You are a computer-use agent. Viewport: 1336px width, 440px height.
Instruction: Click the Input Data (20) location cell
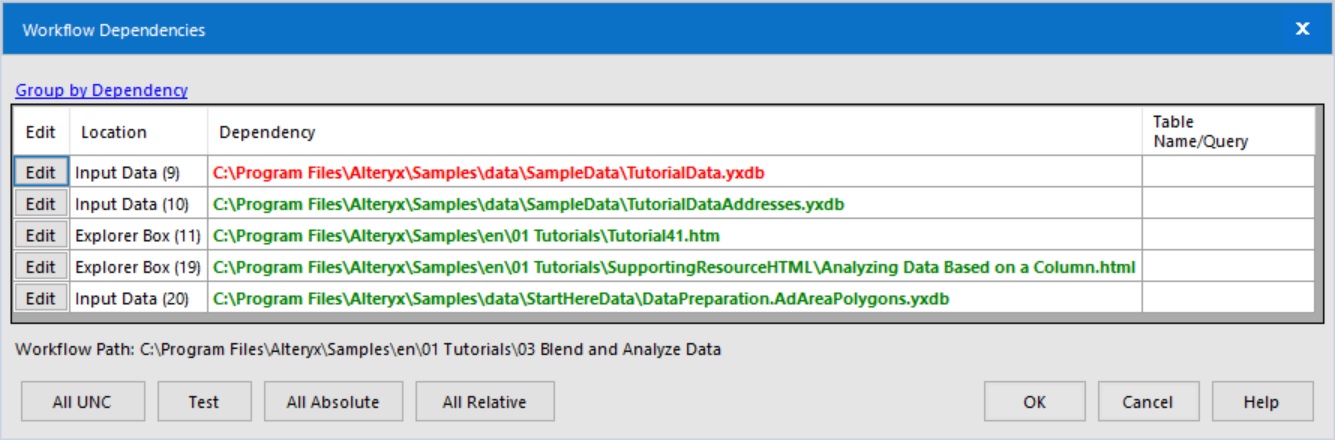138,298
